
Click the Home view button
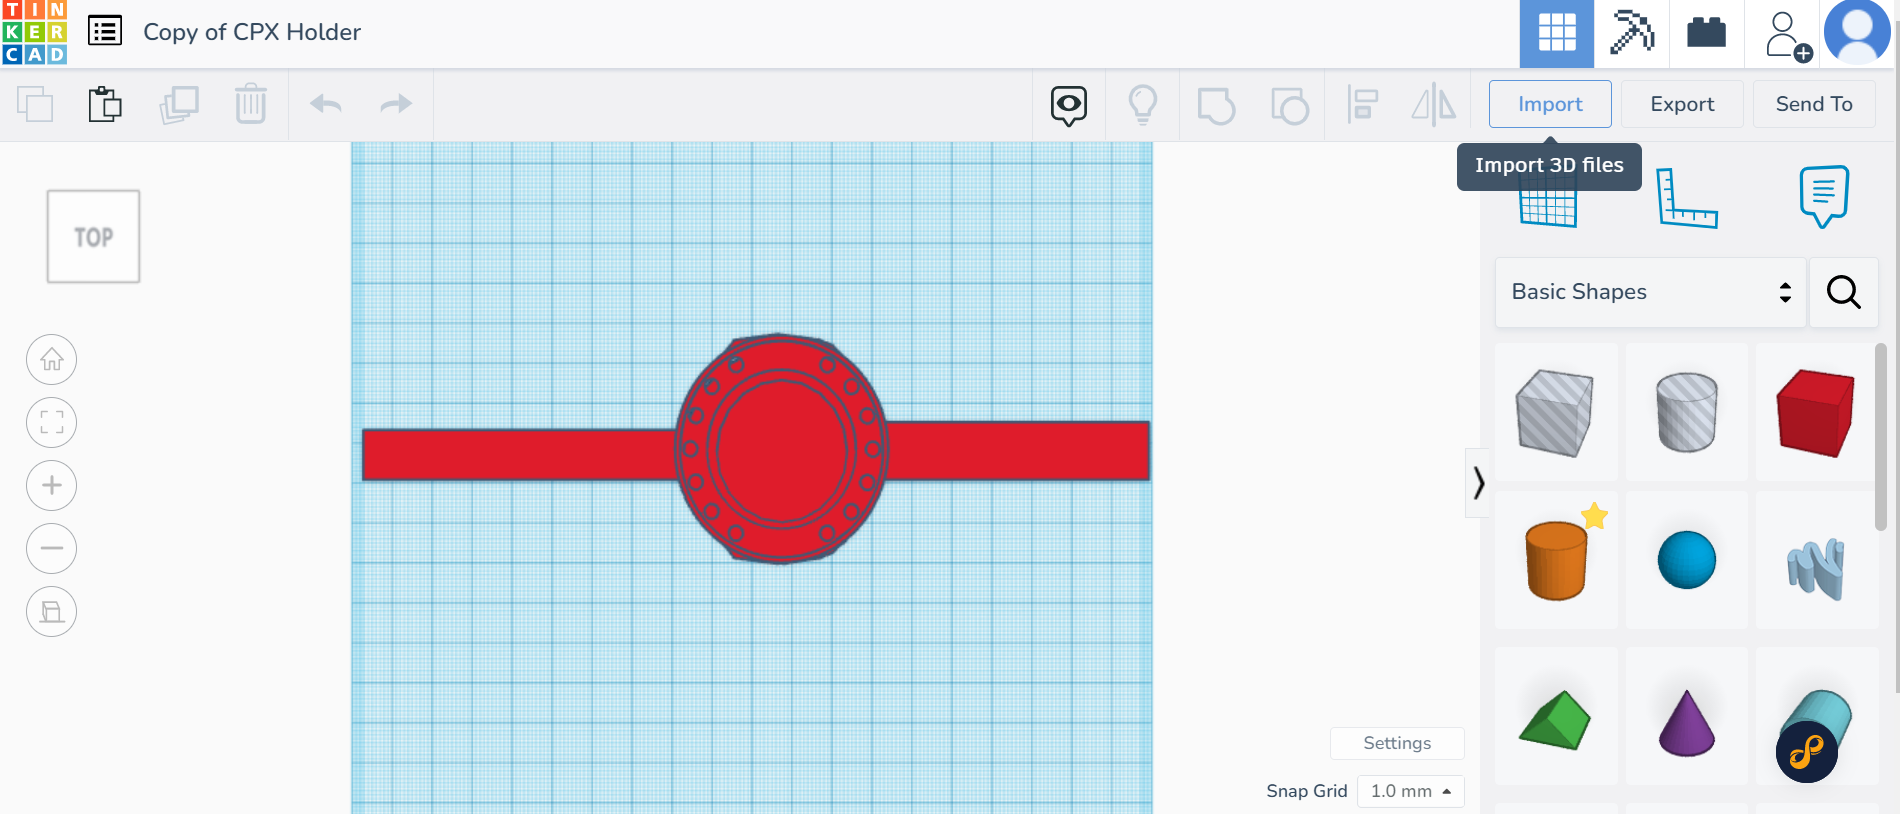52,359
